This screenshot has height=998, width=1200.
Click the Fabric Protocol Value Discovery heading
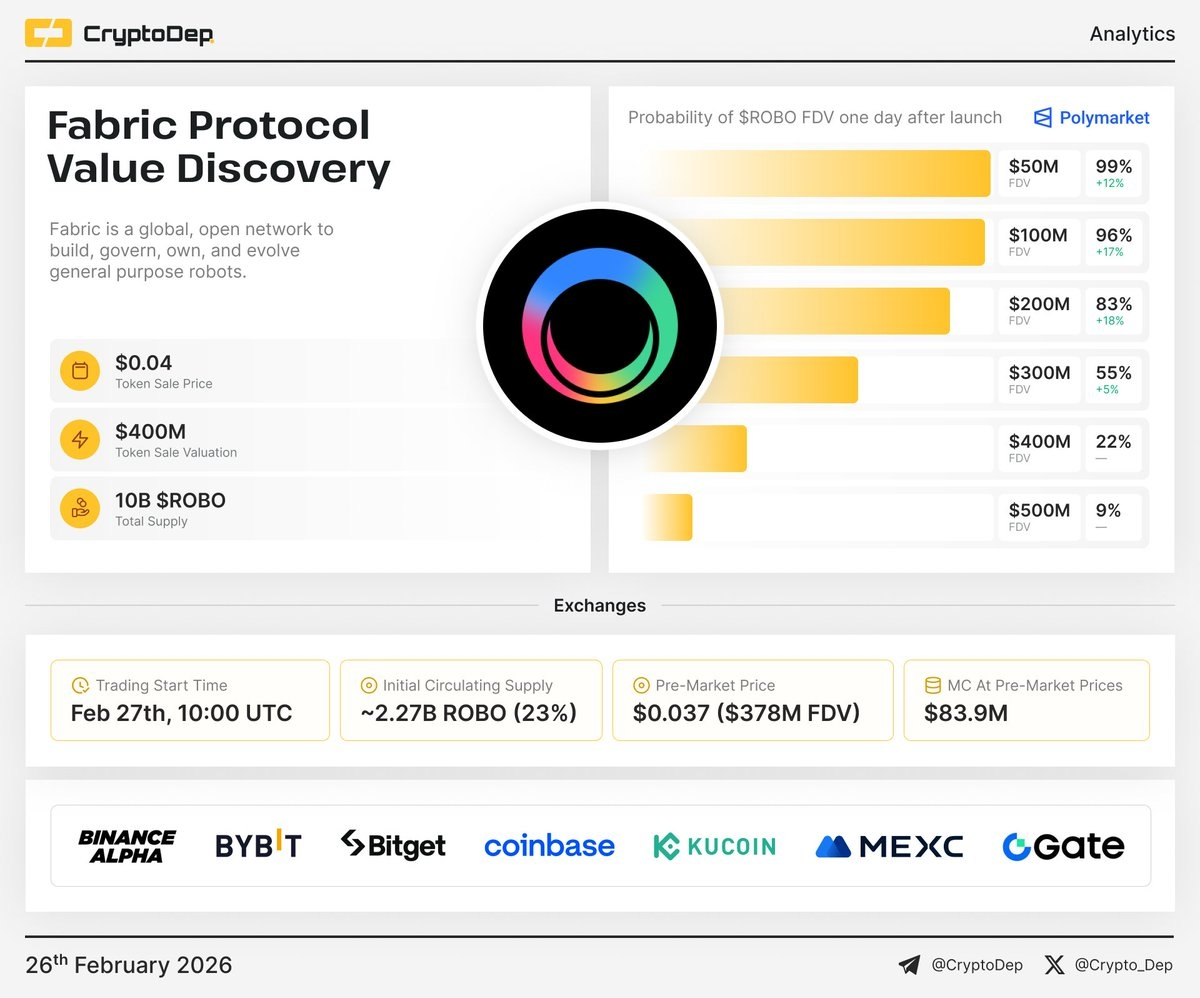[219, 147]
